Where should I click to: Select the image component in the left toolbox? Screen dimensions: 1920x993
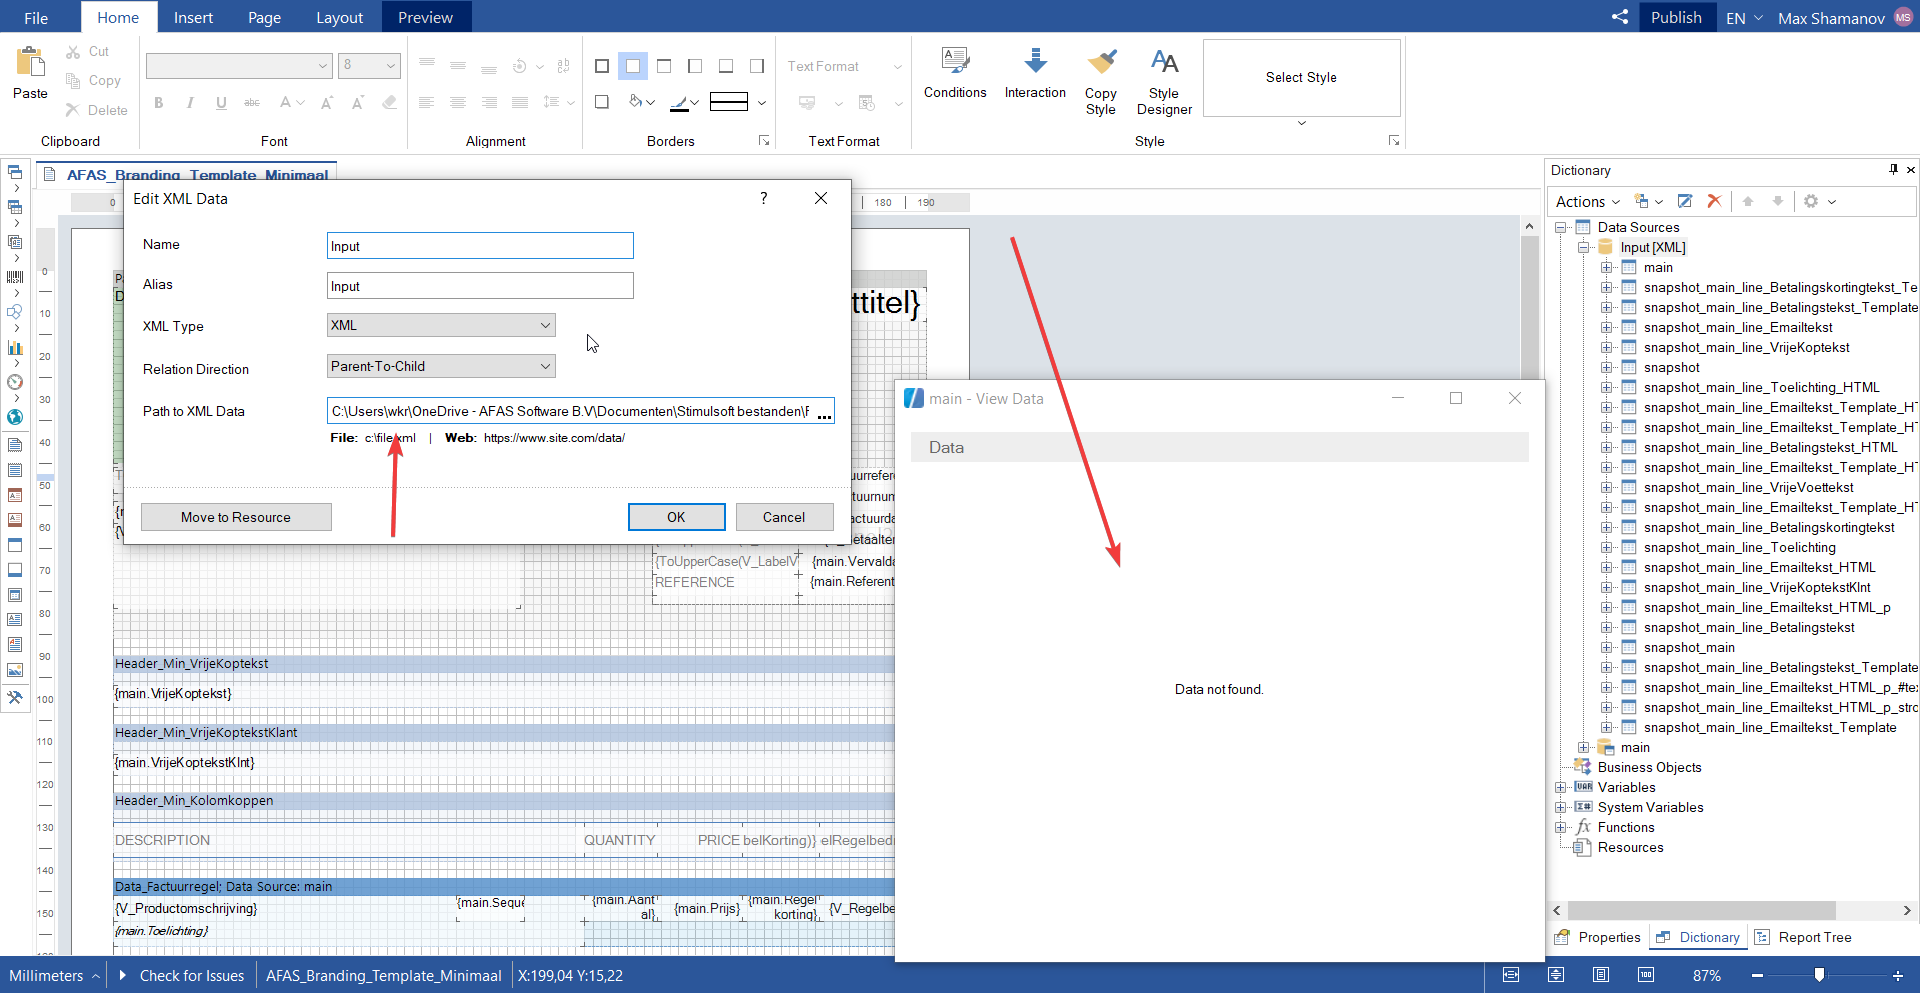coord(15,670)
